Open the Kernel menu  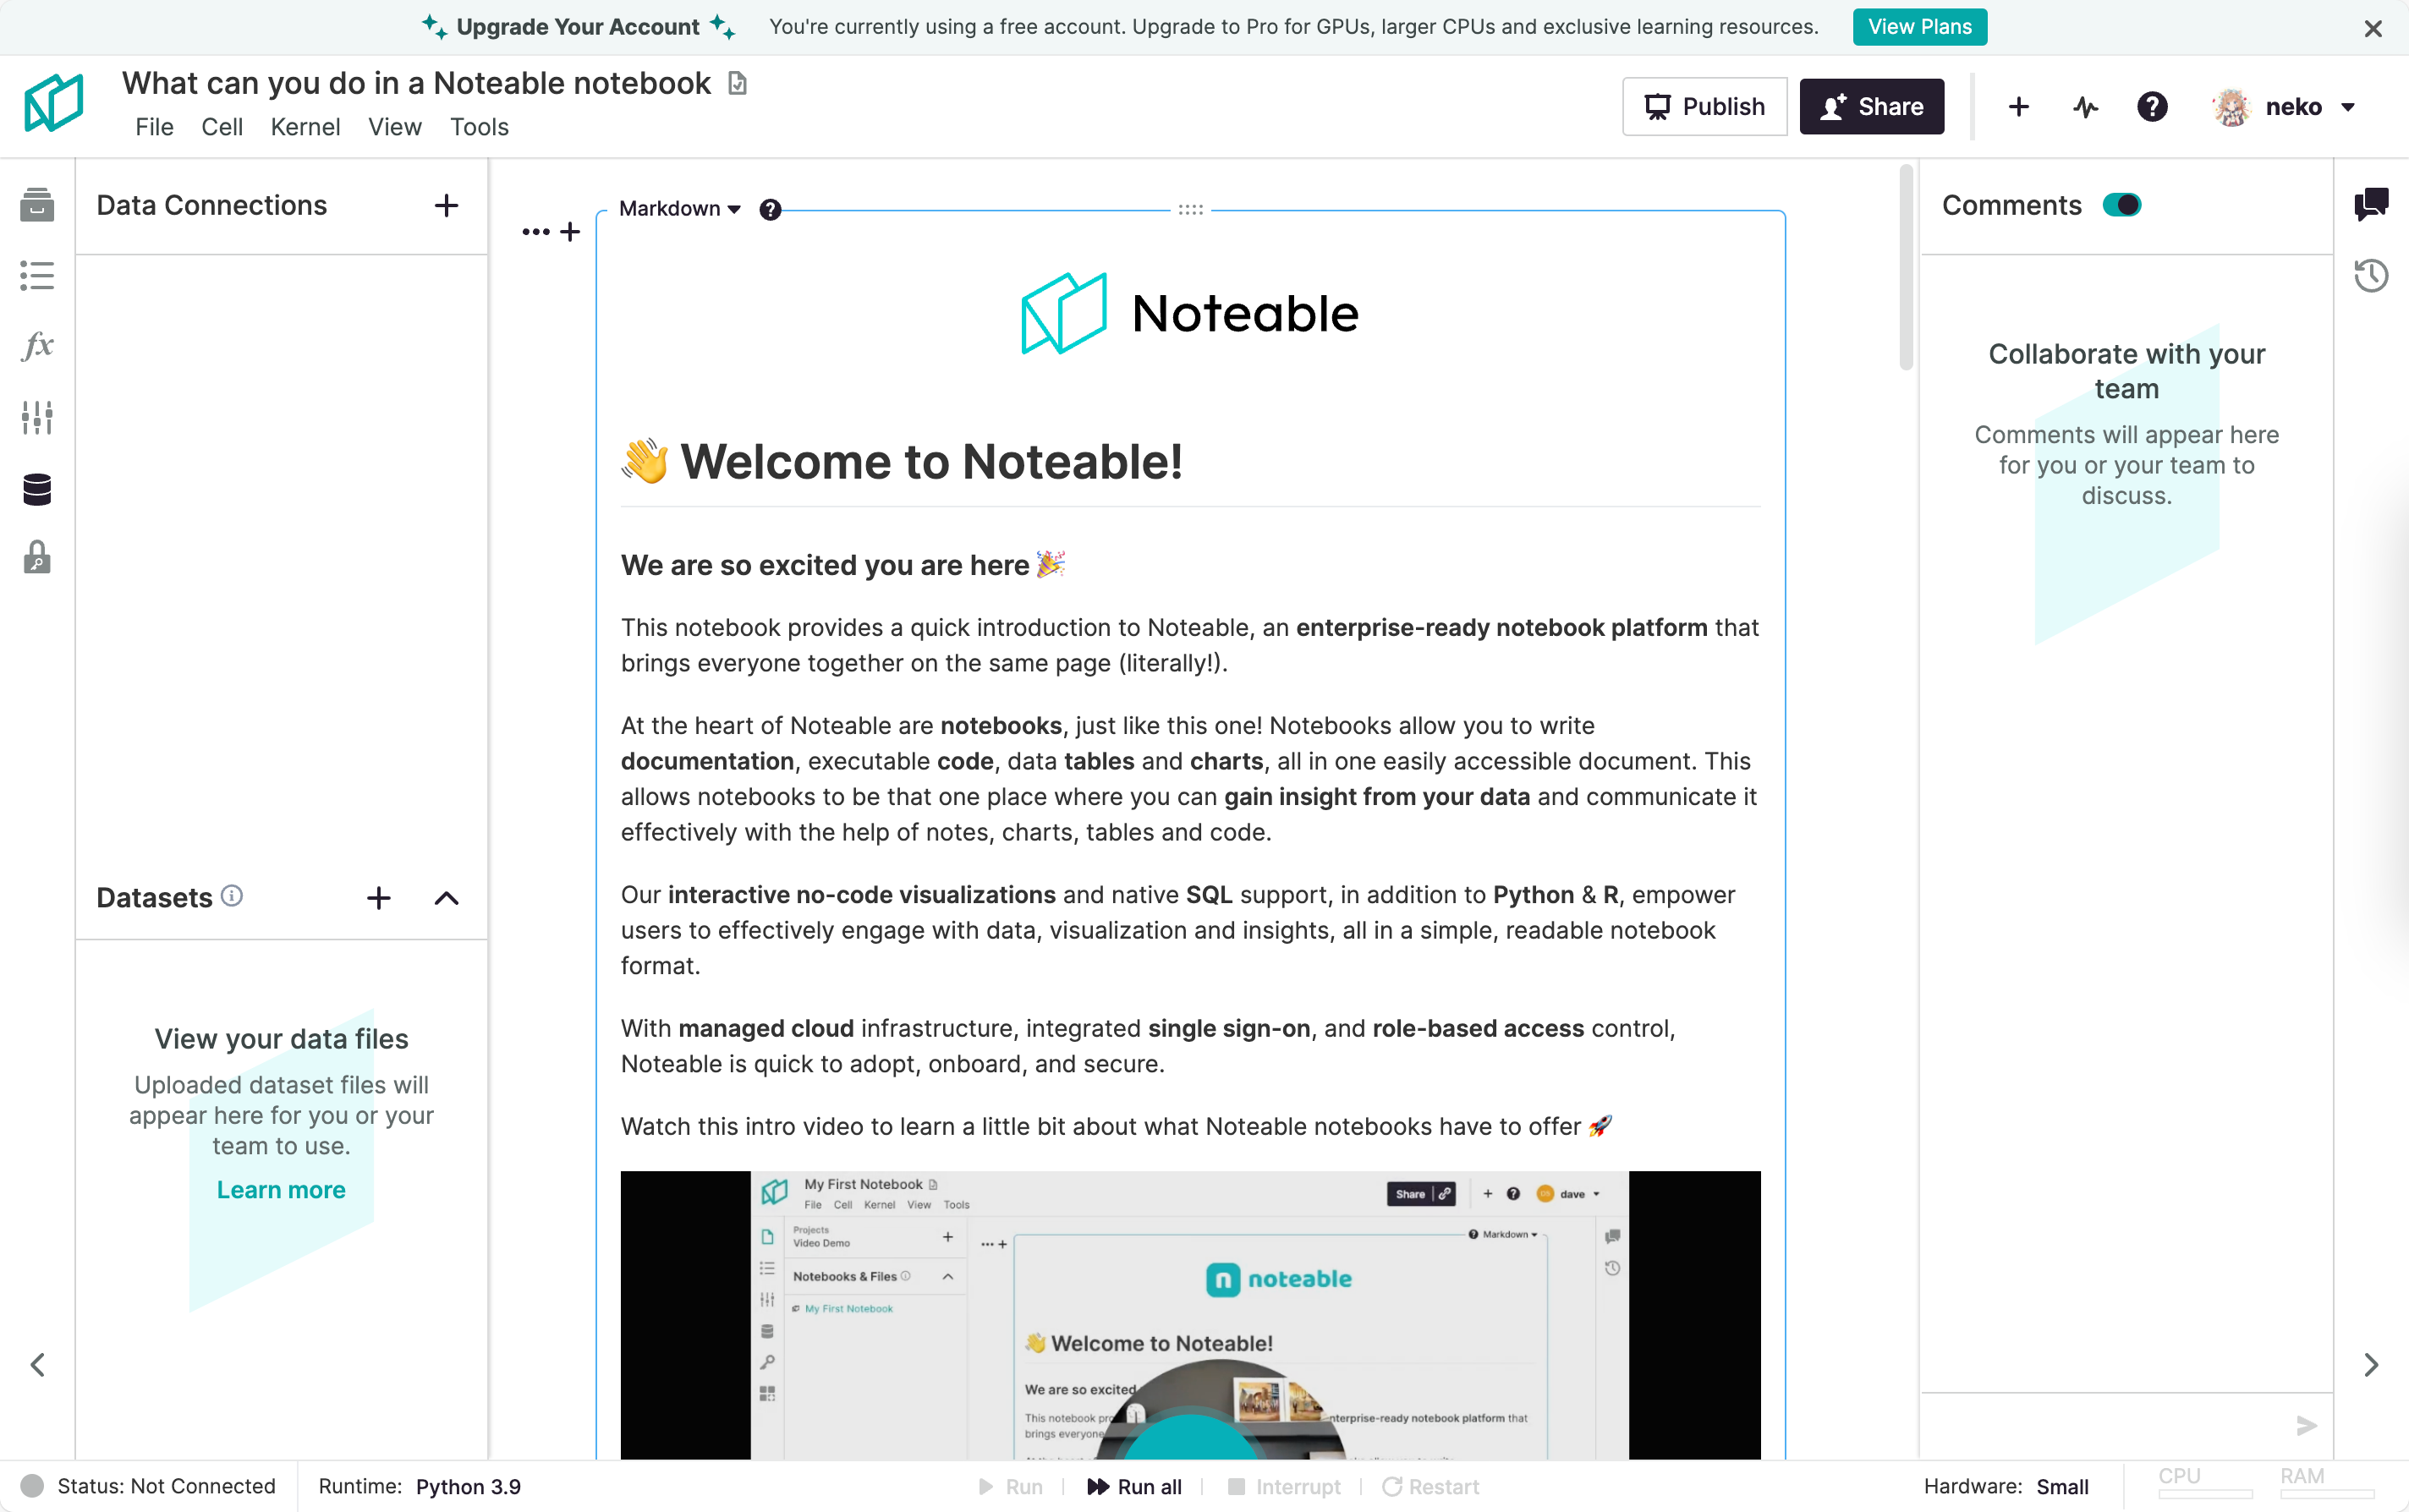coord(305,127)
